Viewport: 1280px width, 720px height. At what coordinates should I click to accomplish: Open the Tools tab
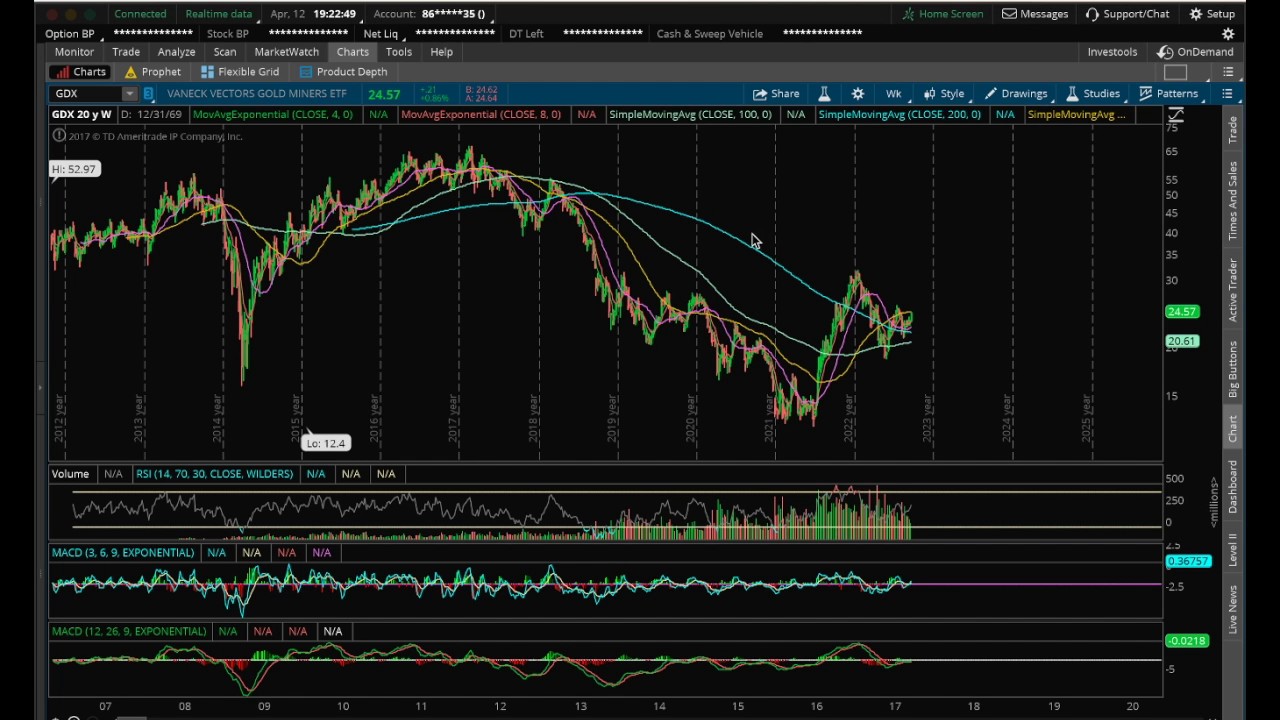click(399, 52)
